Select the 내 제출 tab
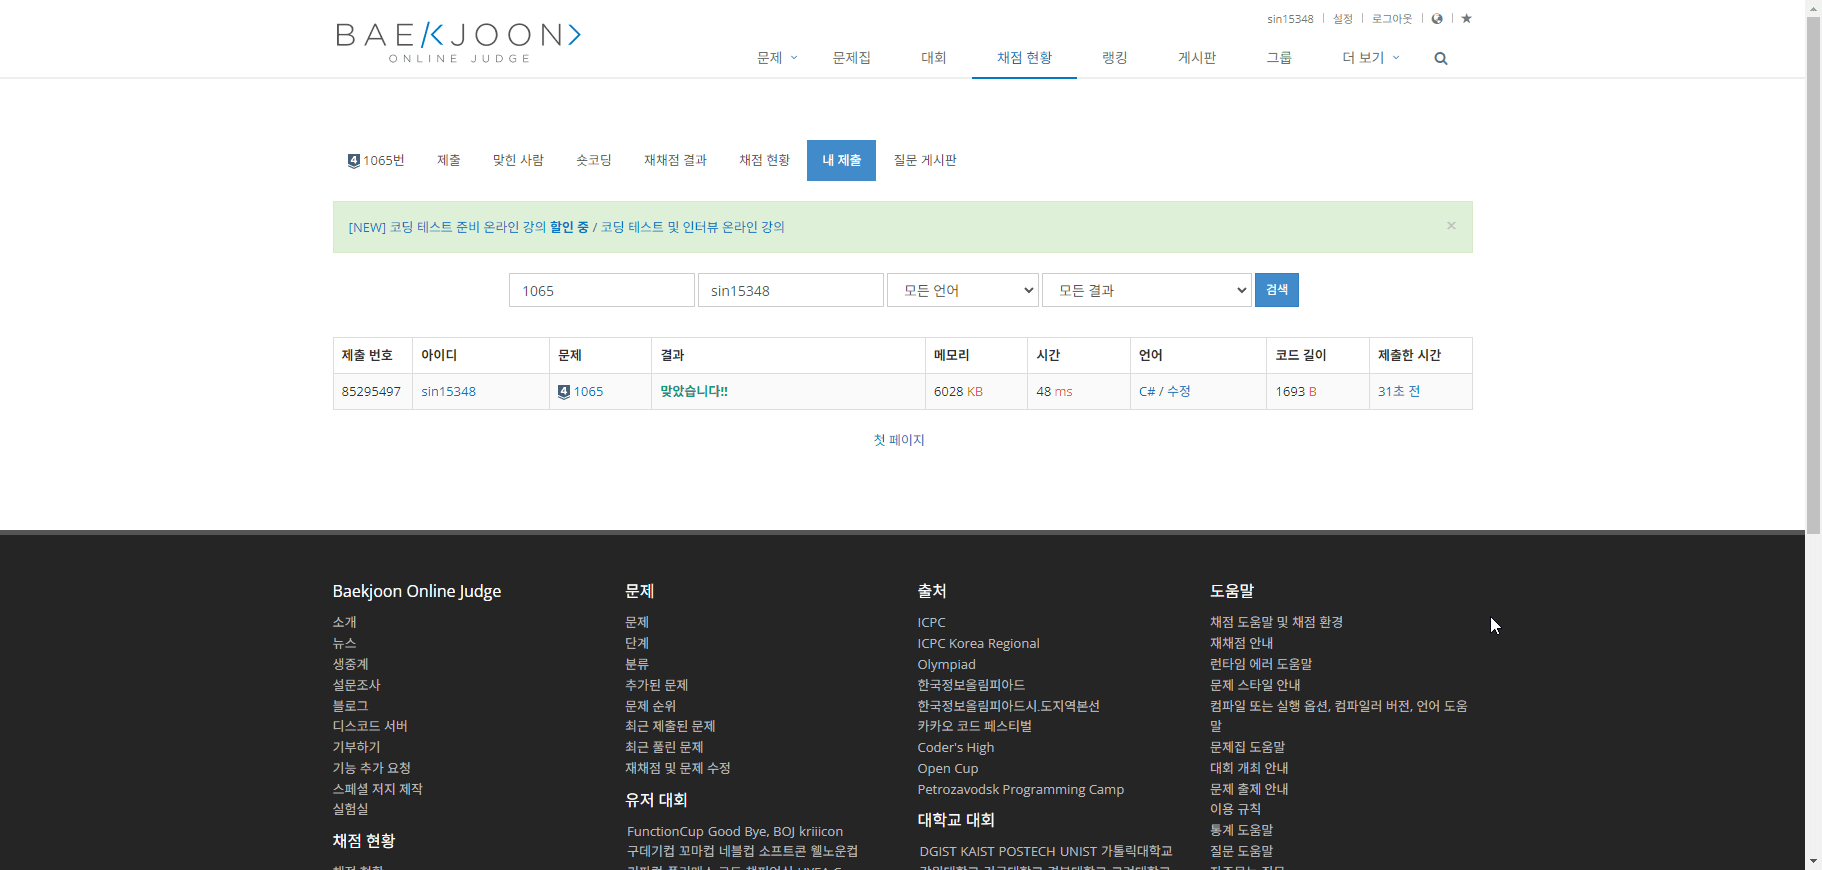The height and width of the screenshot is (870, 1822). point(841,160)
